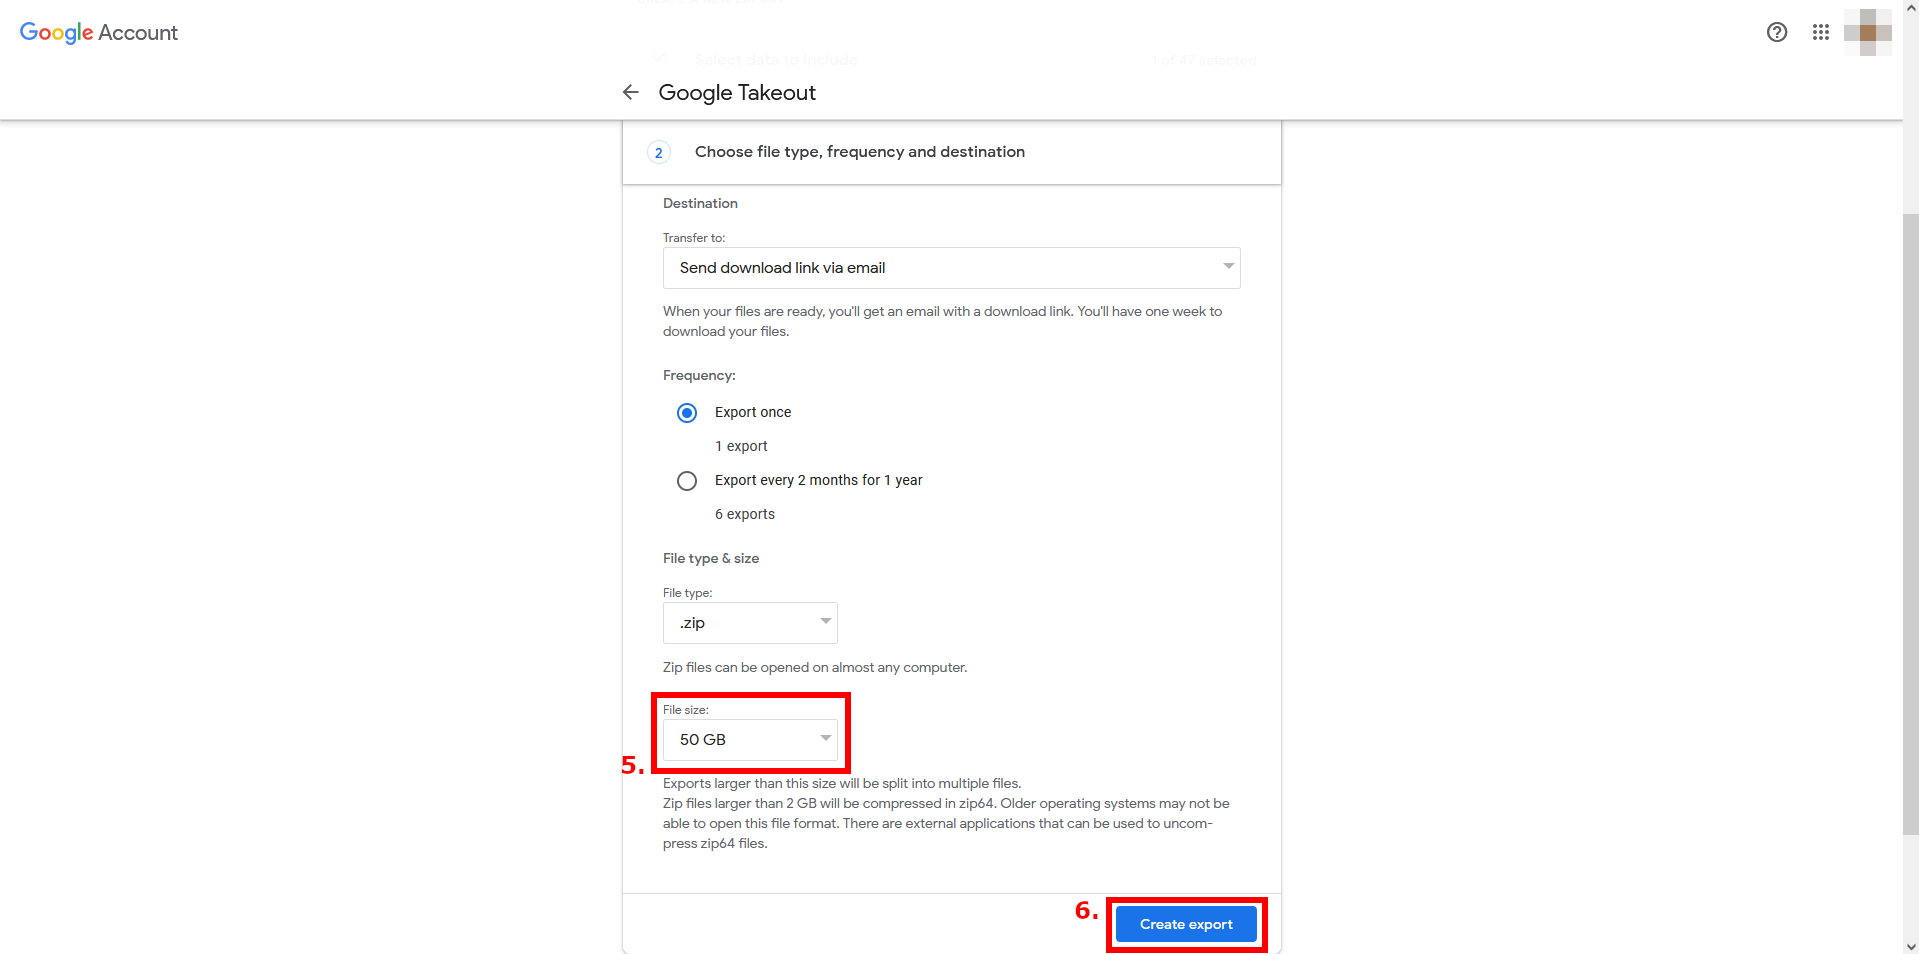The width and height of the screenshot is (1919, 954).
Task: Click the page vertical scrollbar thumb
Action: [1910, 523]
